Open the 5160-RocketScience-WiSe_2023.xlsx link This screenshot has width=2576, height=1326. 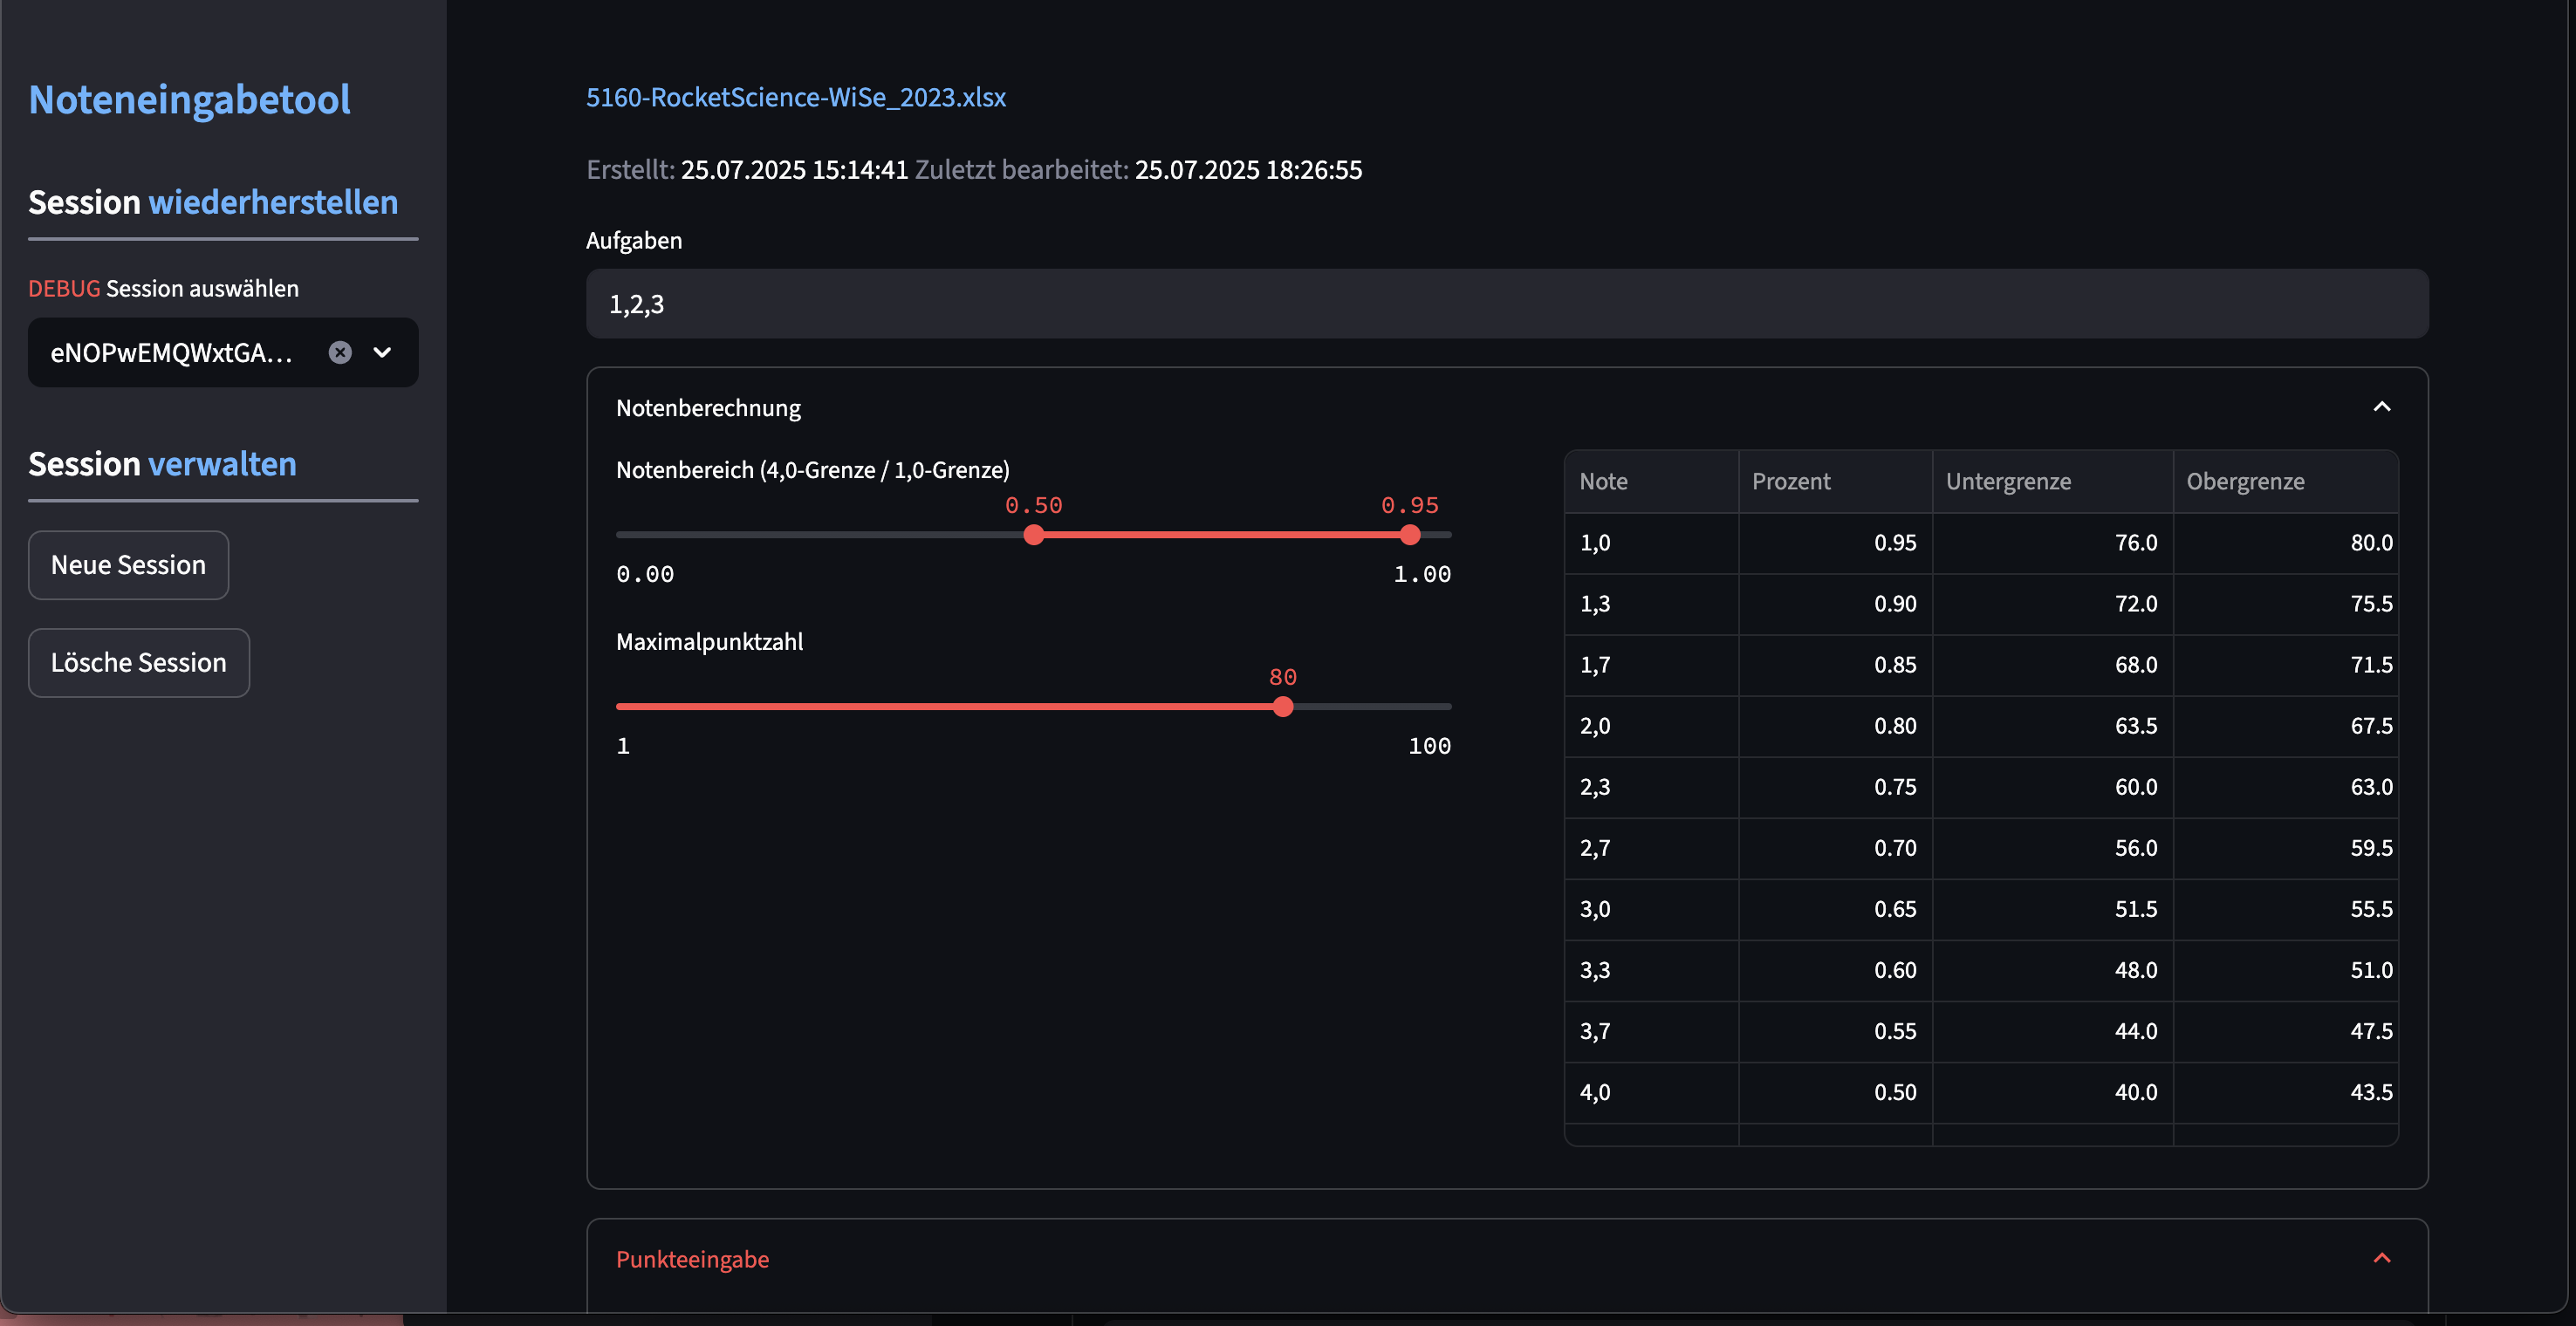(795, 97)
